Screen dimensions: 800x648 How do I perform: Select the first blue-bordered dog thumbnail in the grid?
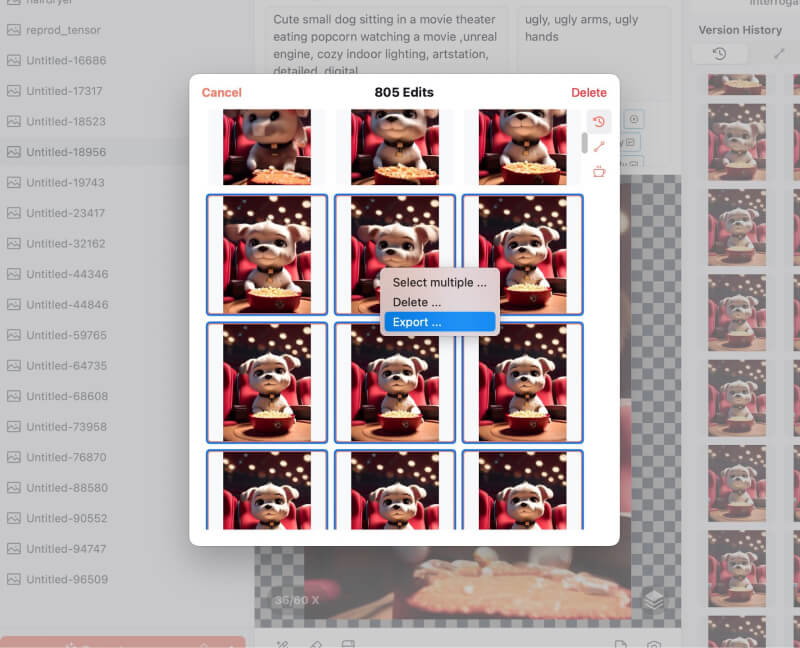(x=267, y=254)
